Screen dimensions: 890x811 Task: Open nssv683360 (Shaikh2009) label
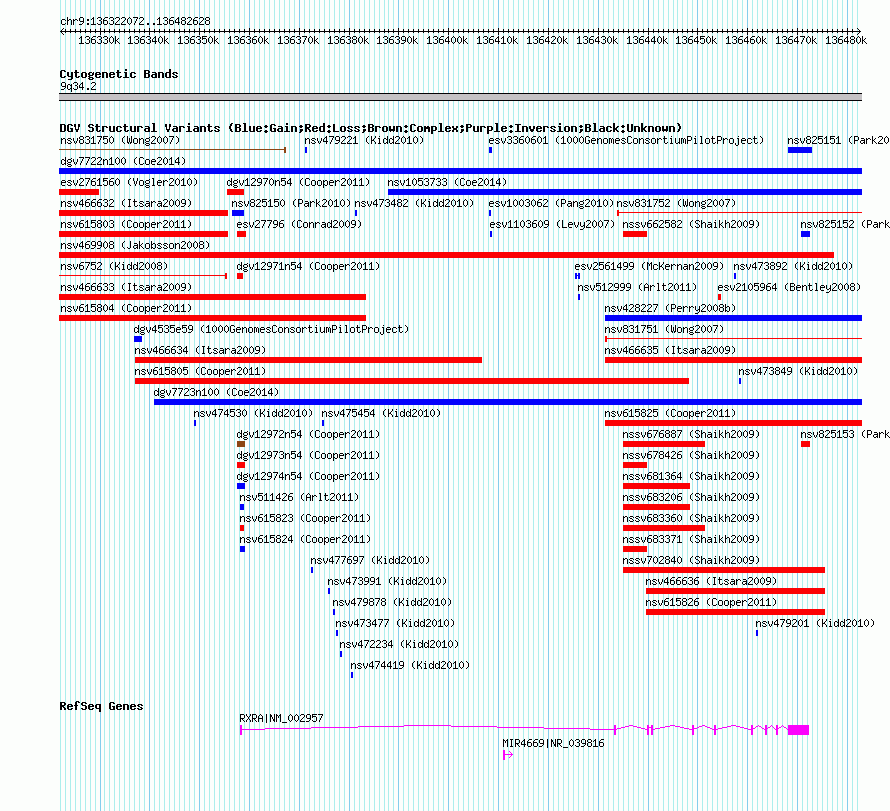pyautogui.click(x=691, y=518)
